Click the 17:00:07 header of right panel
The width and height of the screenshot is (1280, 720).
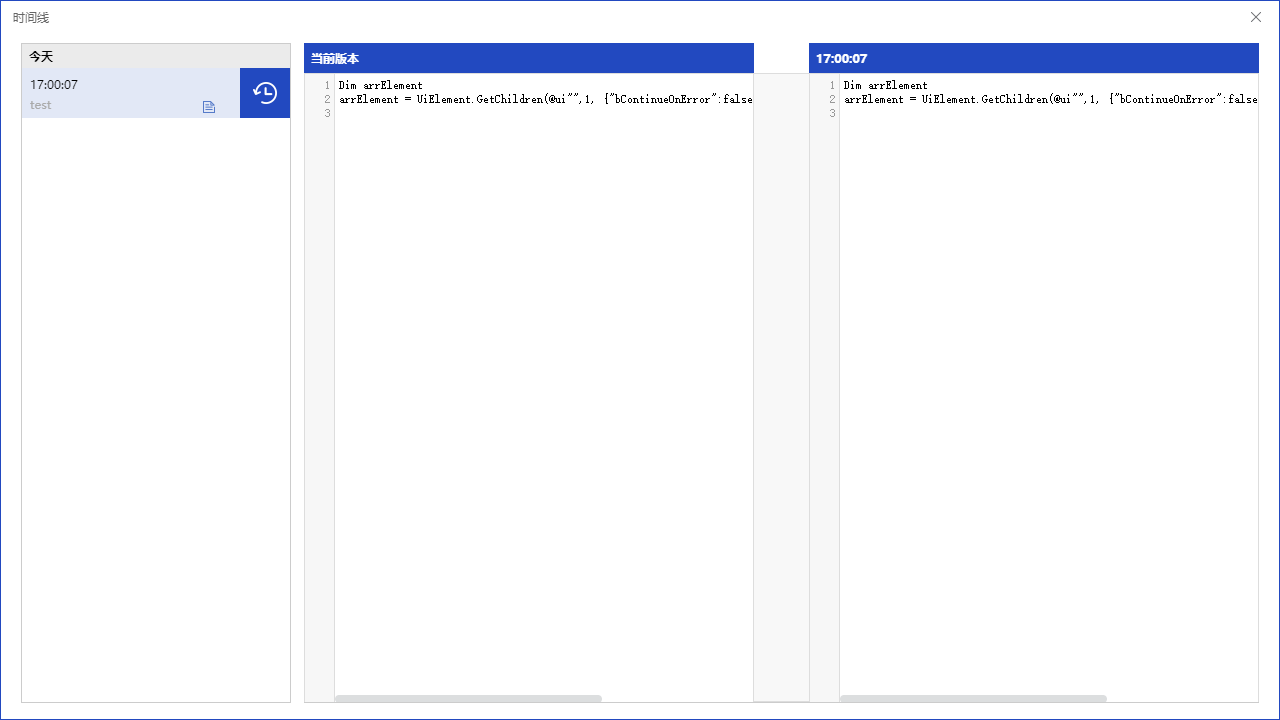pos(1034,58)
